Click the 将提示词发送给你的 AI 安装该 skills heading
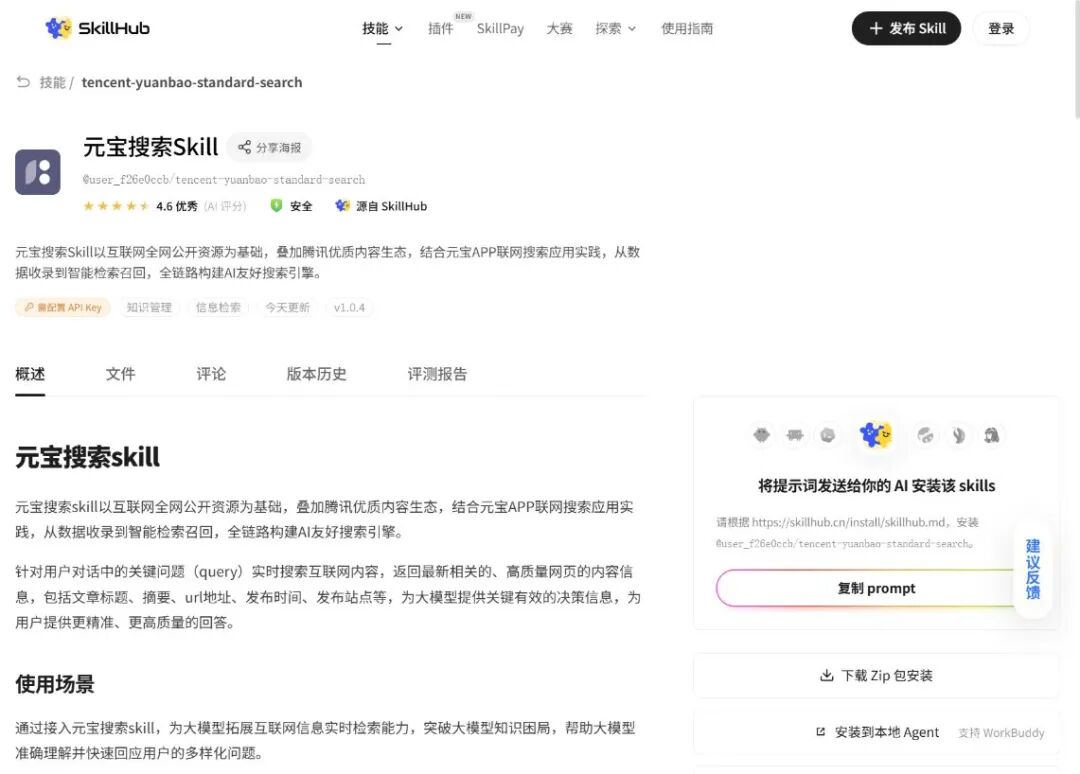This screenshot has height=774, width=1080. [x=876, y=485]
